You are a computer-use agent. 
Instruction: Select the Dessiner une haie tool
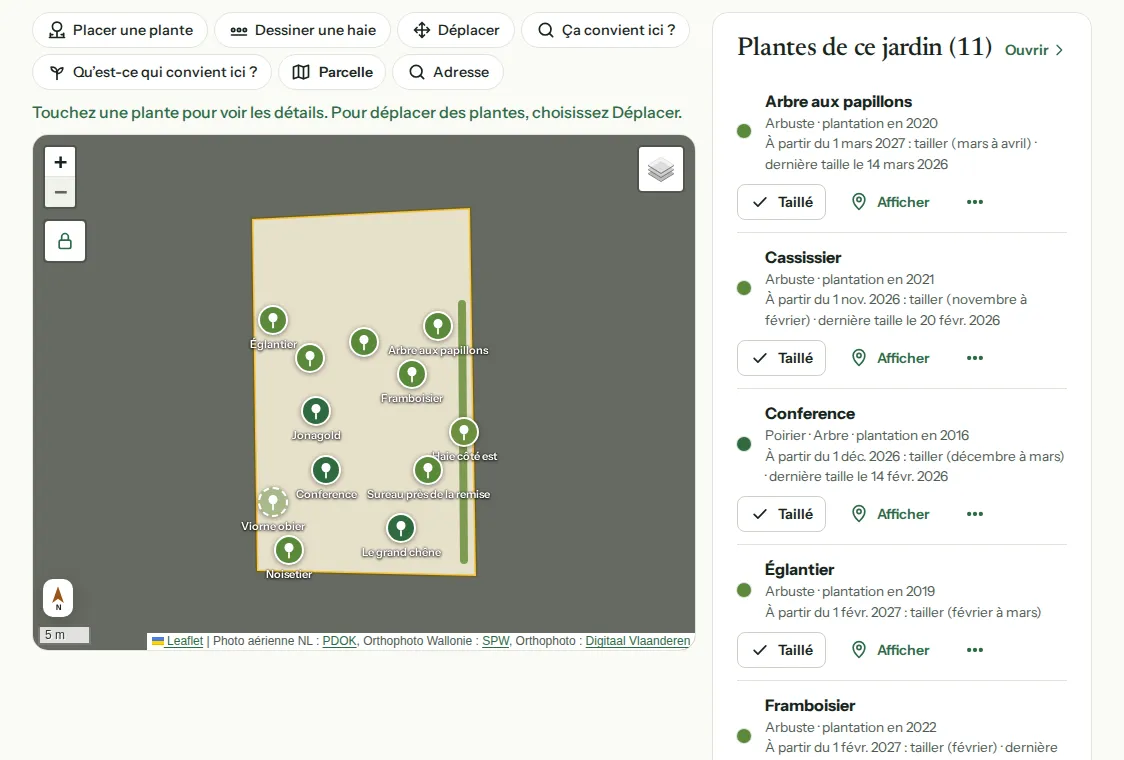coord(303,30)
